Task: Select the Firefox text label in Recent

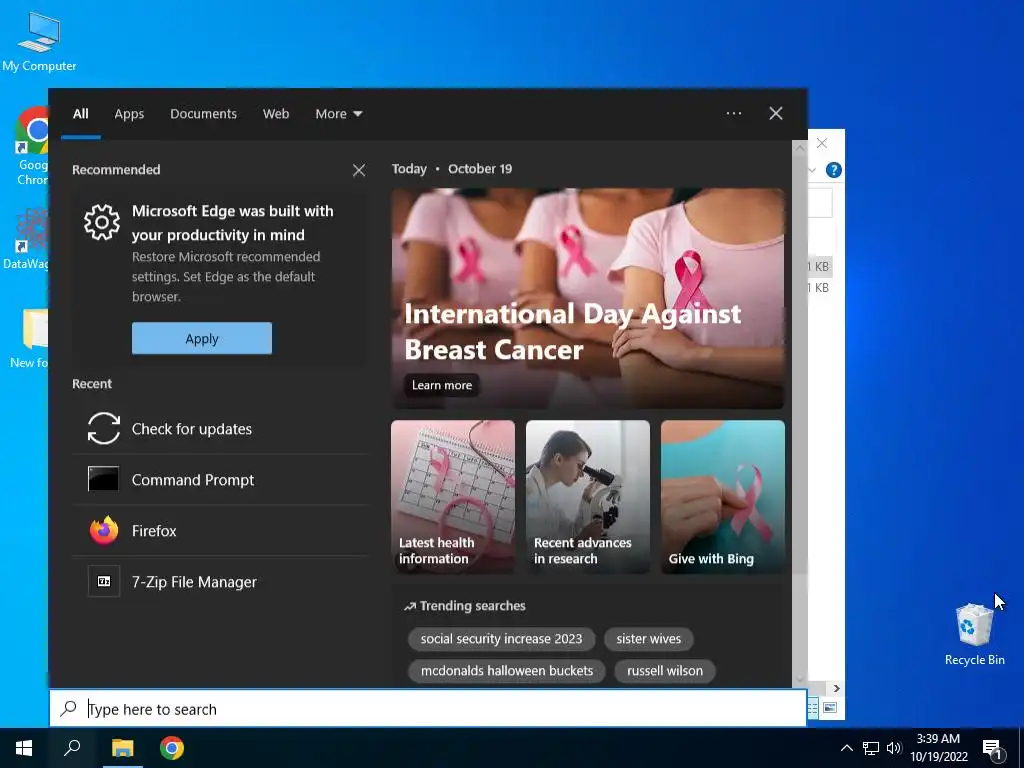Action: (154, 531)
